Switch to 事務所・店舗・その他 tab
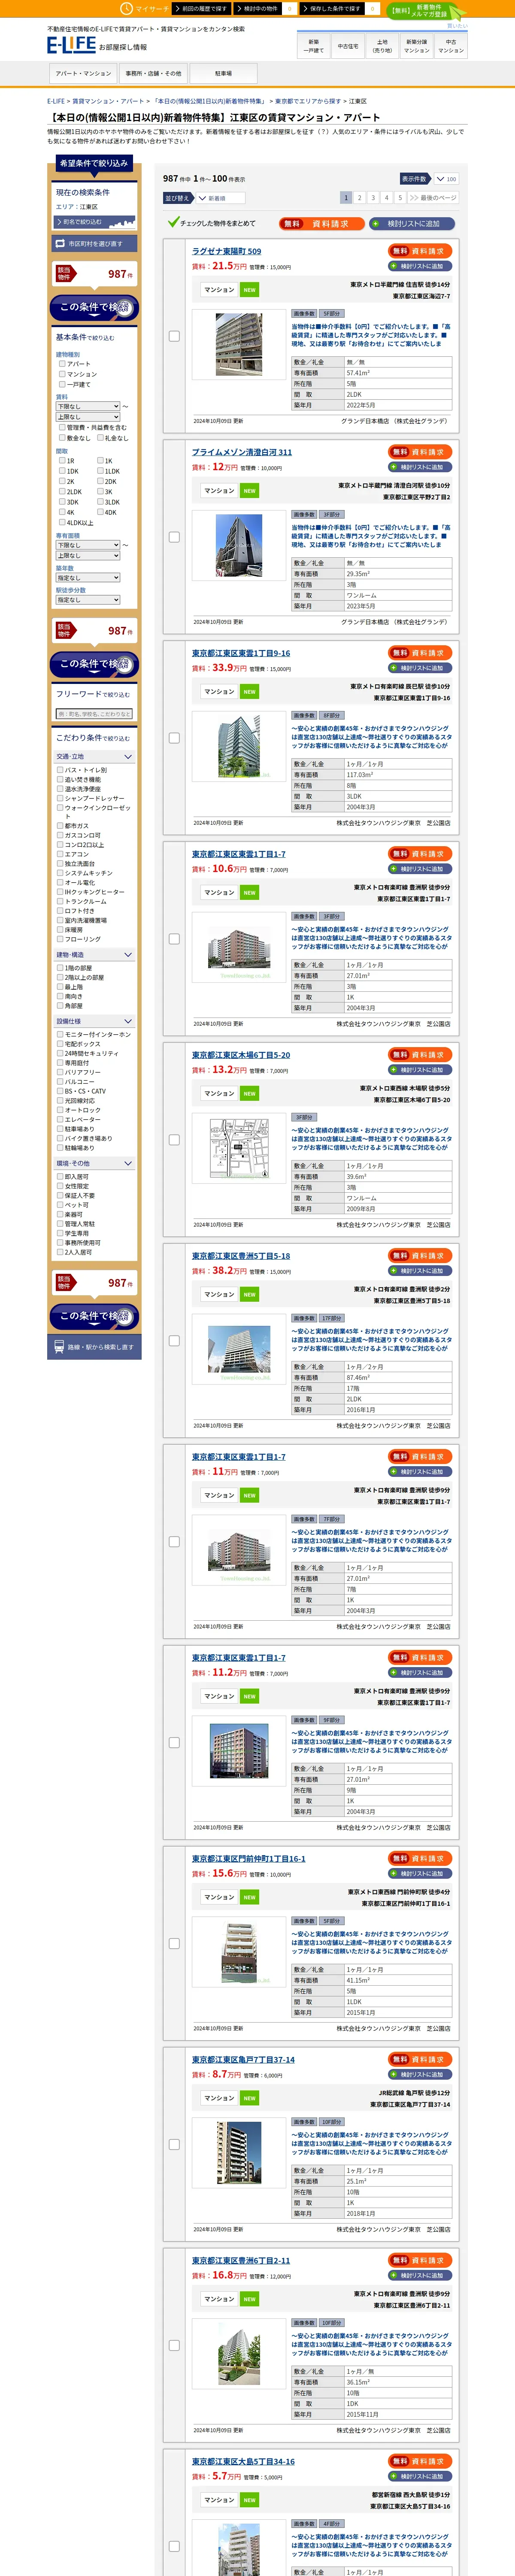The image size is (515, 2576). tap(154, 73)
